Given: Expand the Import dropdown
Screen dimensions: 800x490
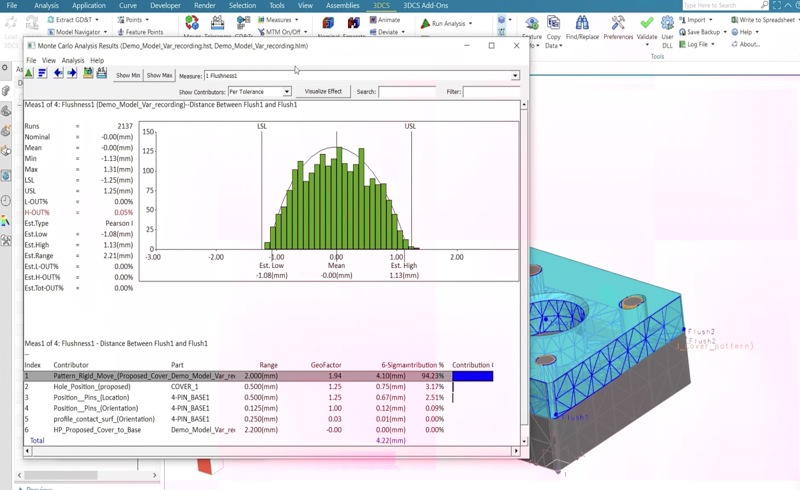Looking at the screenshot, I should (711, 19).
